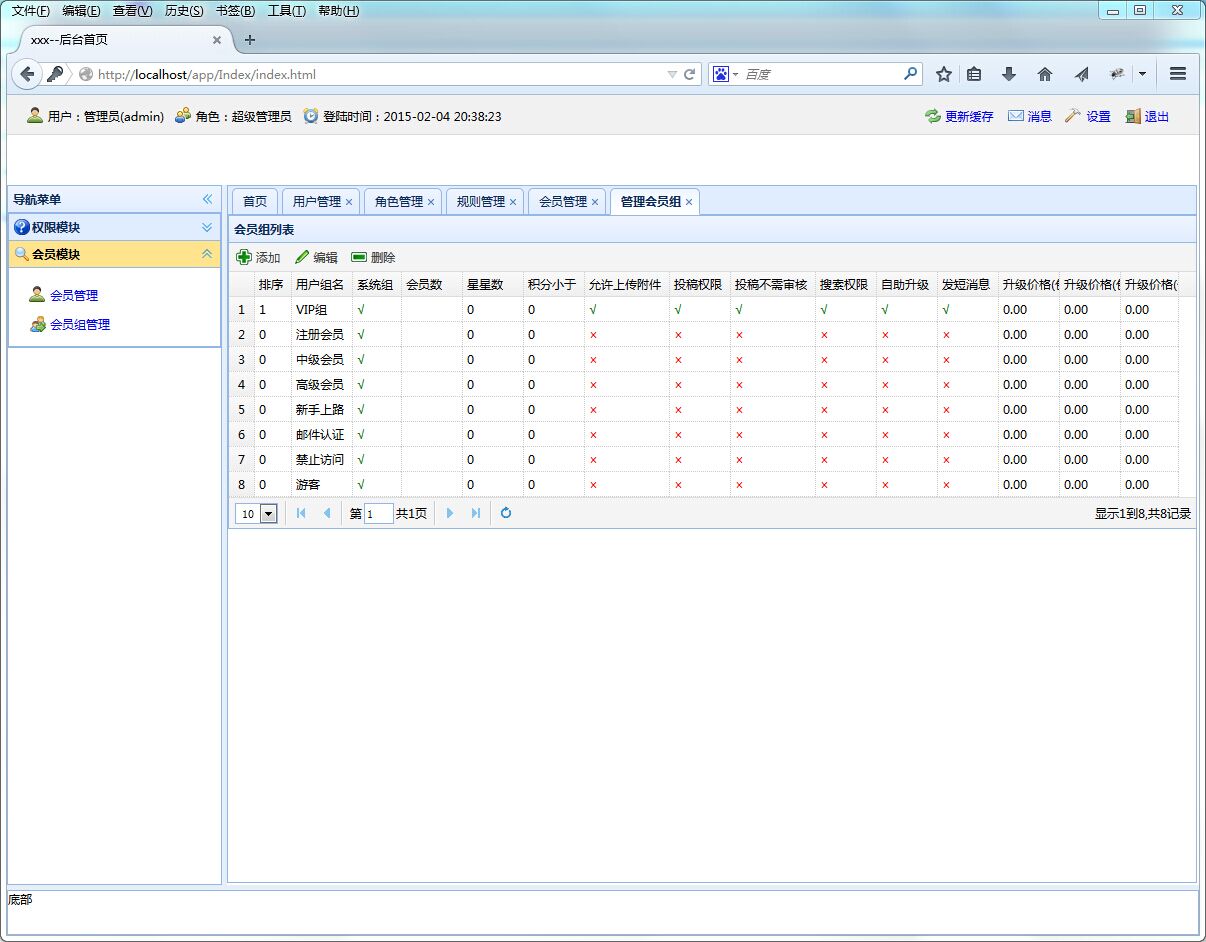Open the 消息 messages link
1206x942 pixels.
1029,116
